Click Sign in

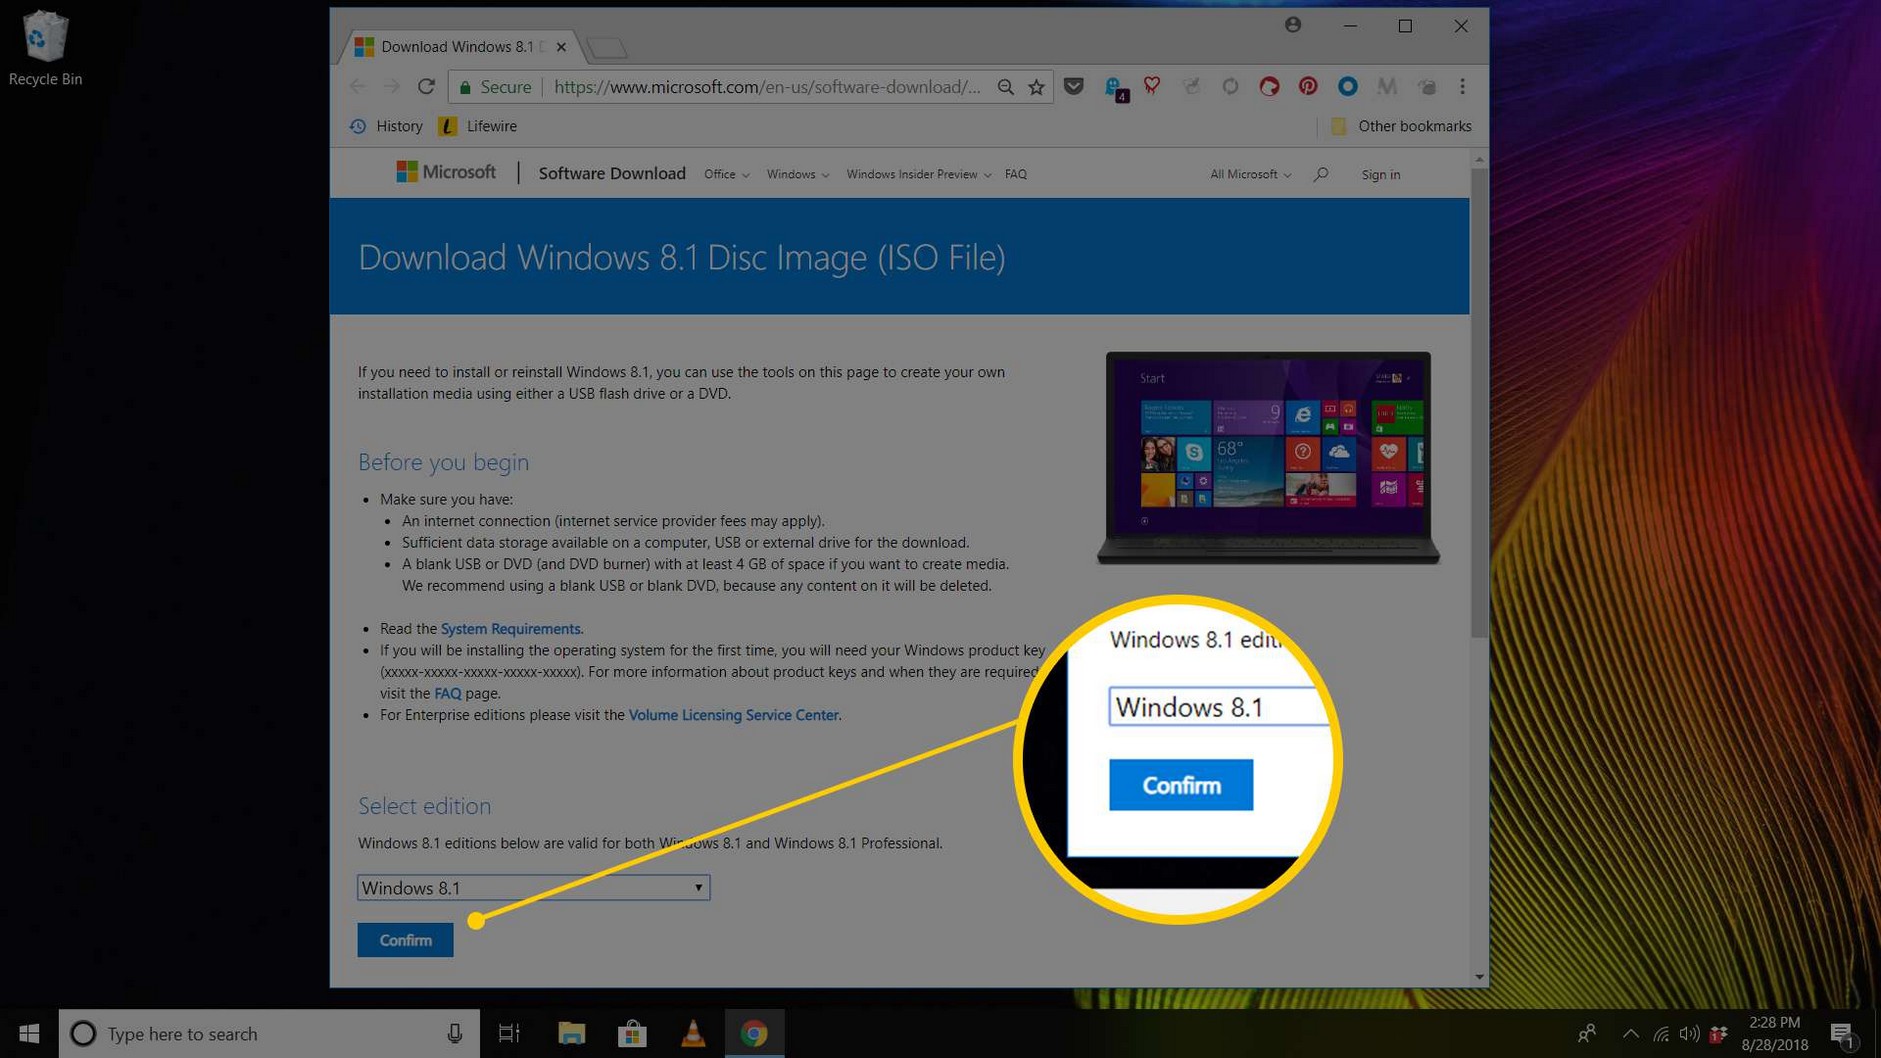coord(1380,174)
